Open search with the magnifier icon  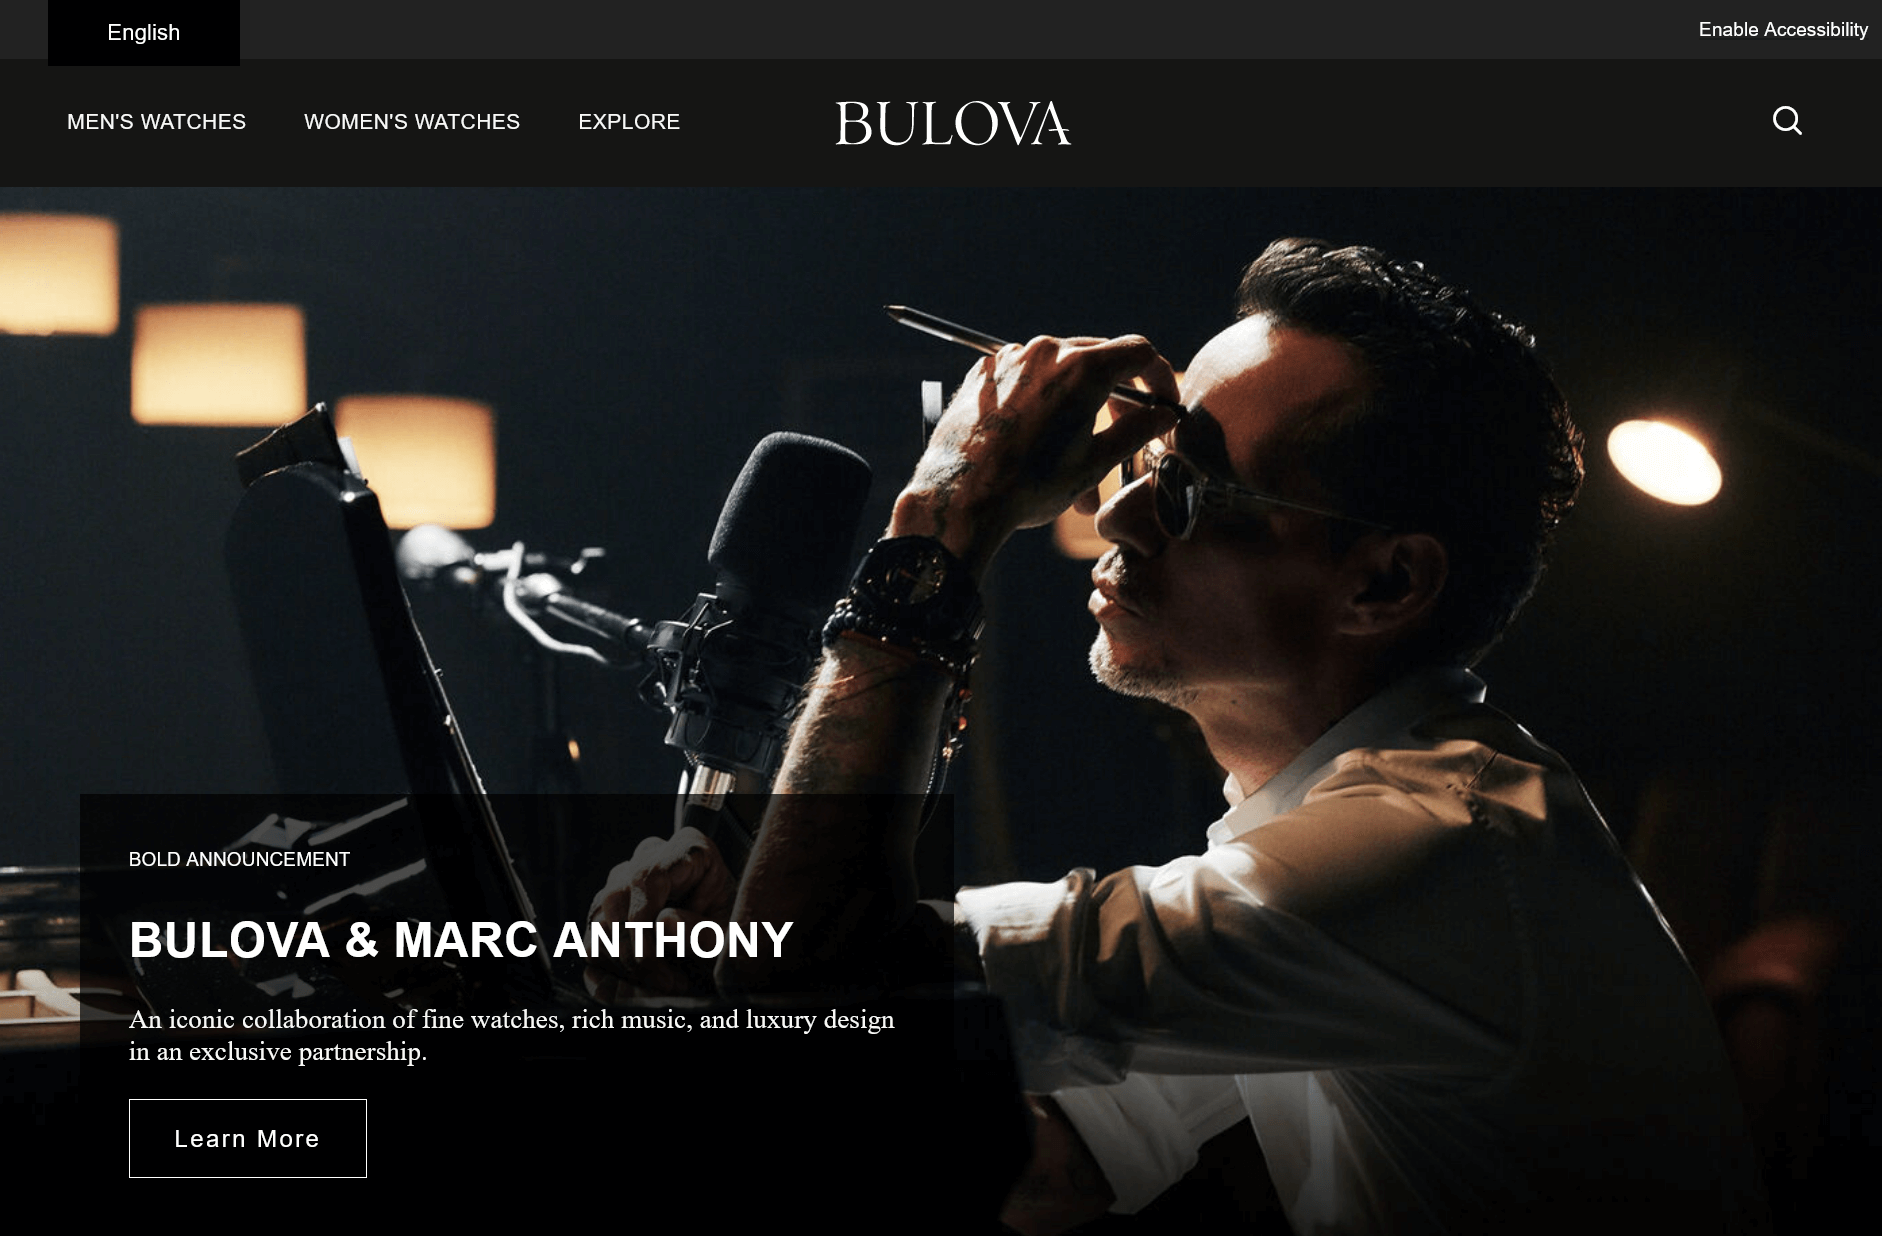(1787, 121)
